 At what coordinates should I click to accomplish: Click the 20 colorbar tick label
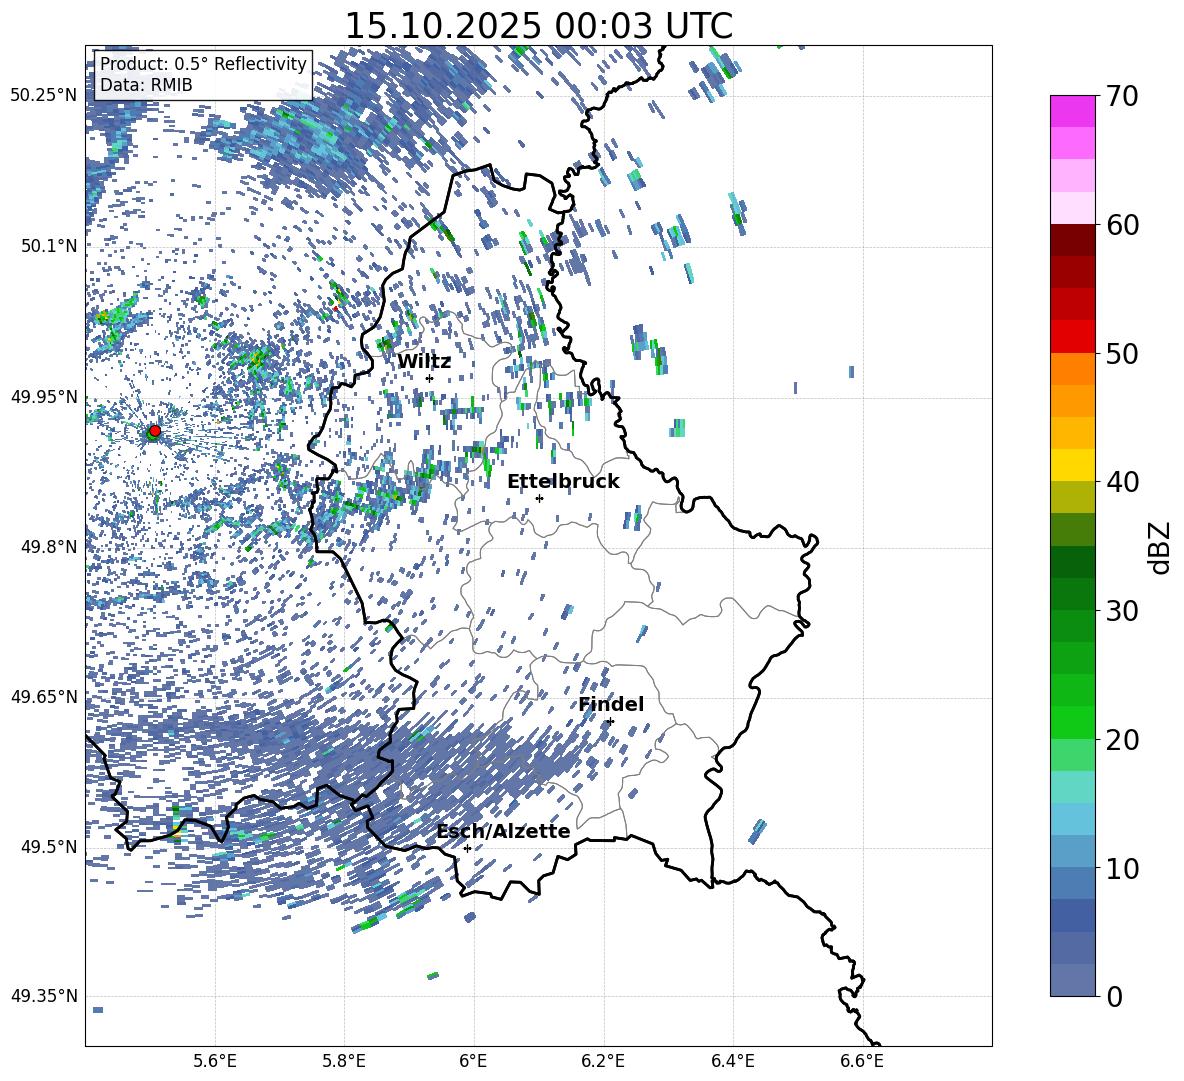[x=1122, y=739]
